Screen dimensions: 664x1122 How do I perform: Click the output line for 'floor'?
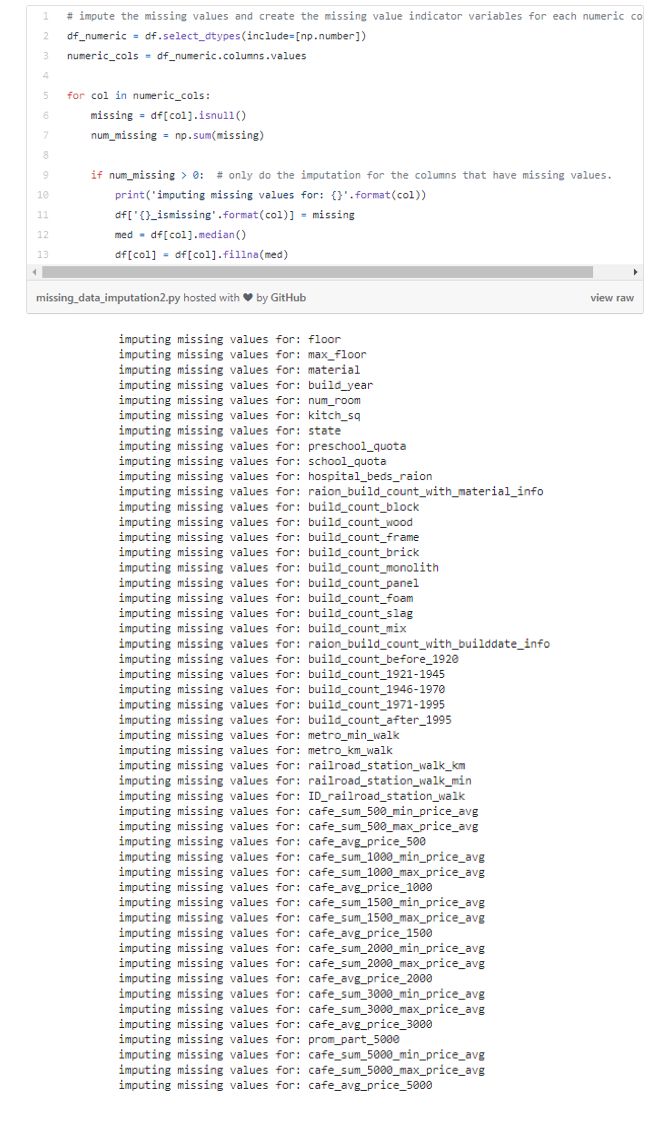click(x=229, y=340)
